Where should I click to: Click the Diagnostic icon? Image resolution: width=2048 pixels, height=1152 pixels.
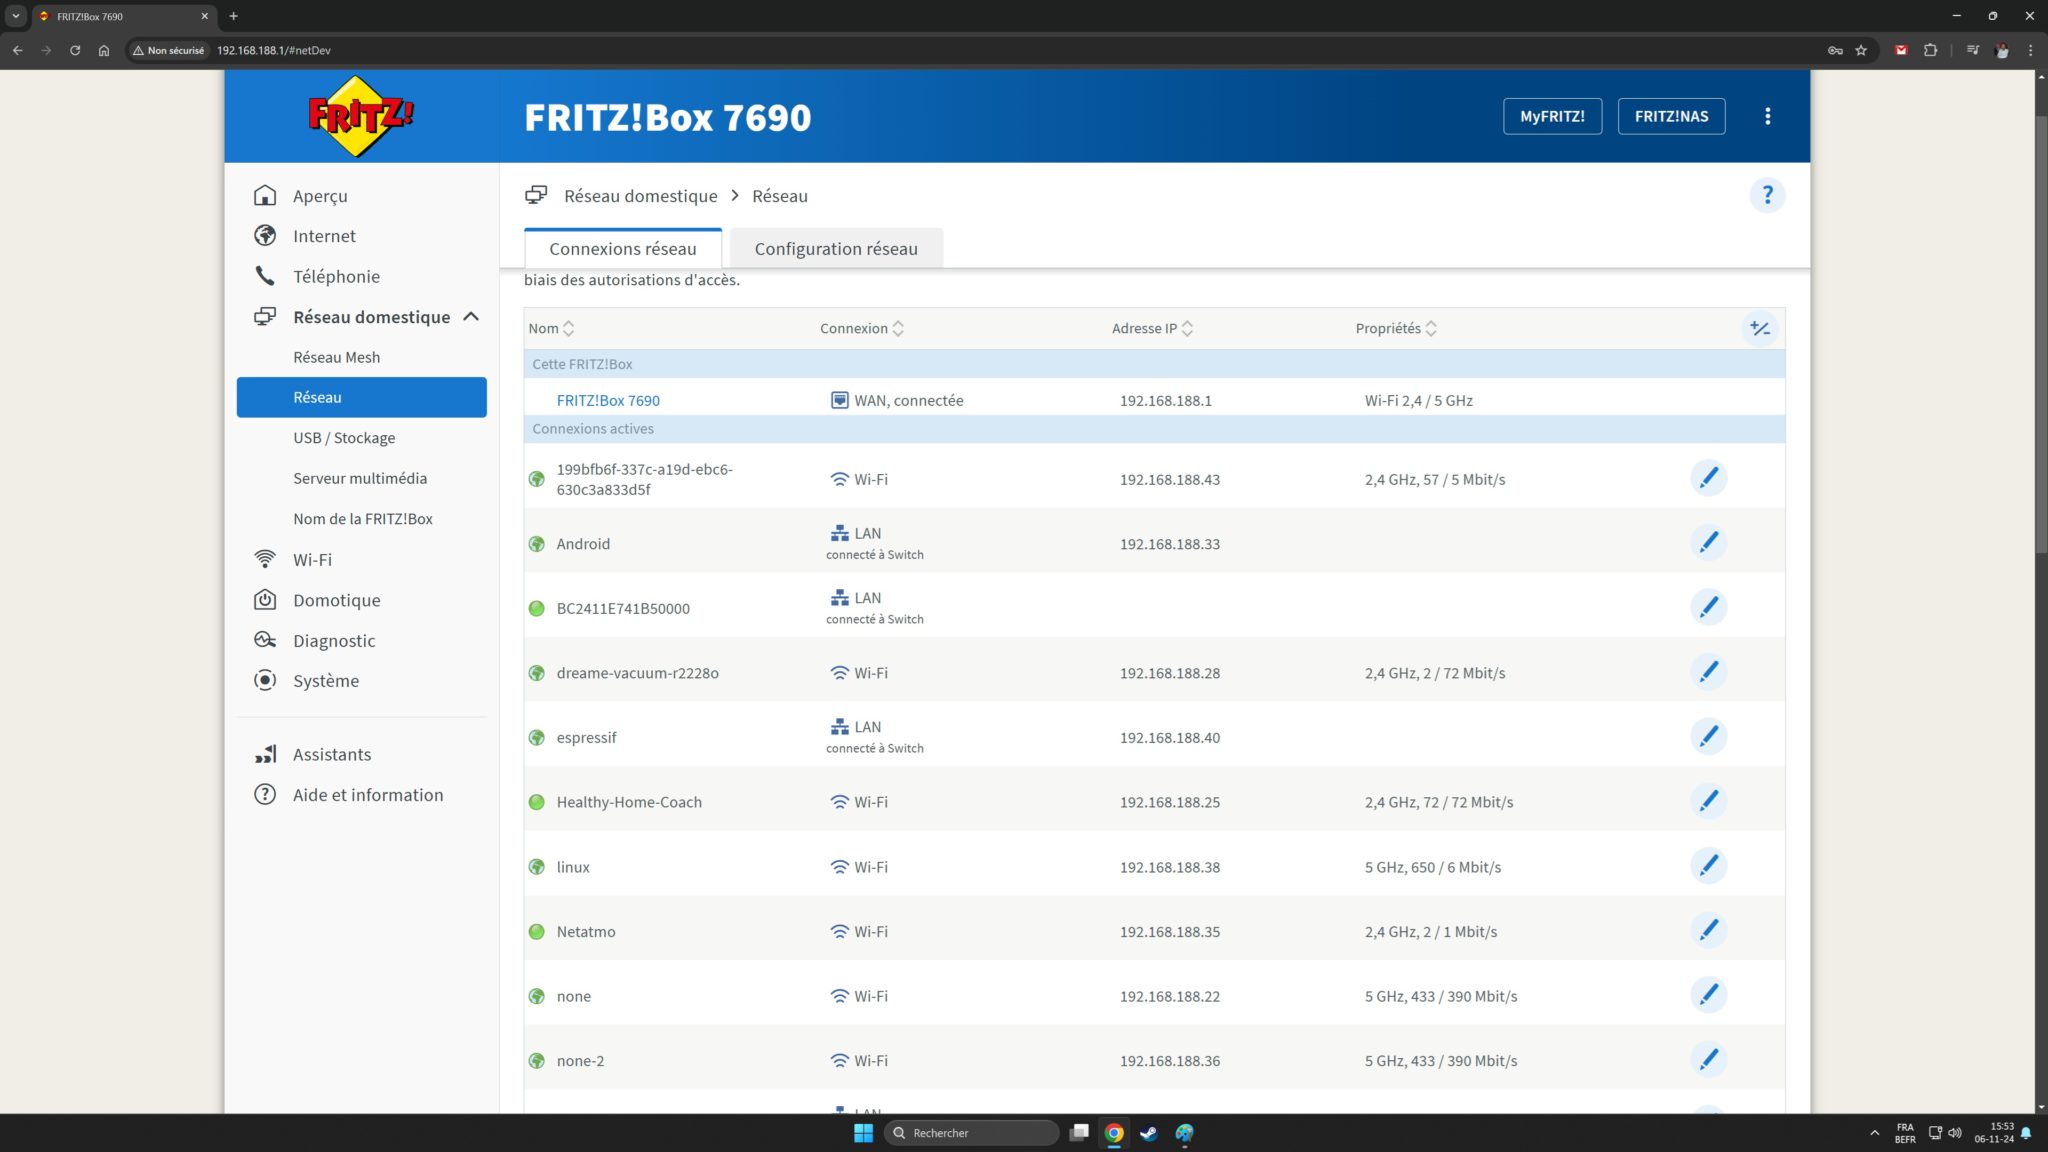click(x=265, y=640)
